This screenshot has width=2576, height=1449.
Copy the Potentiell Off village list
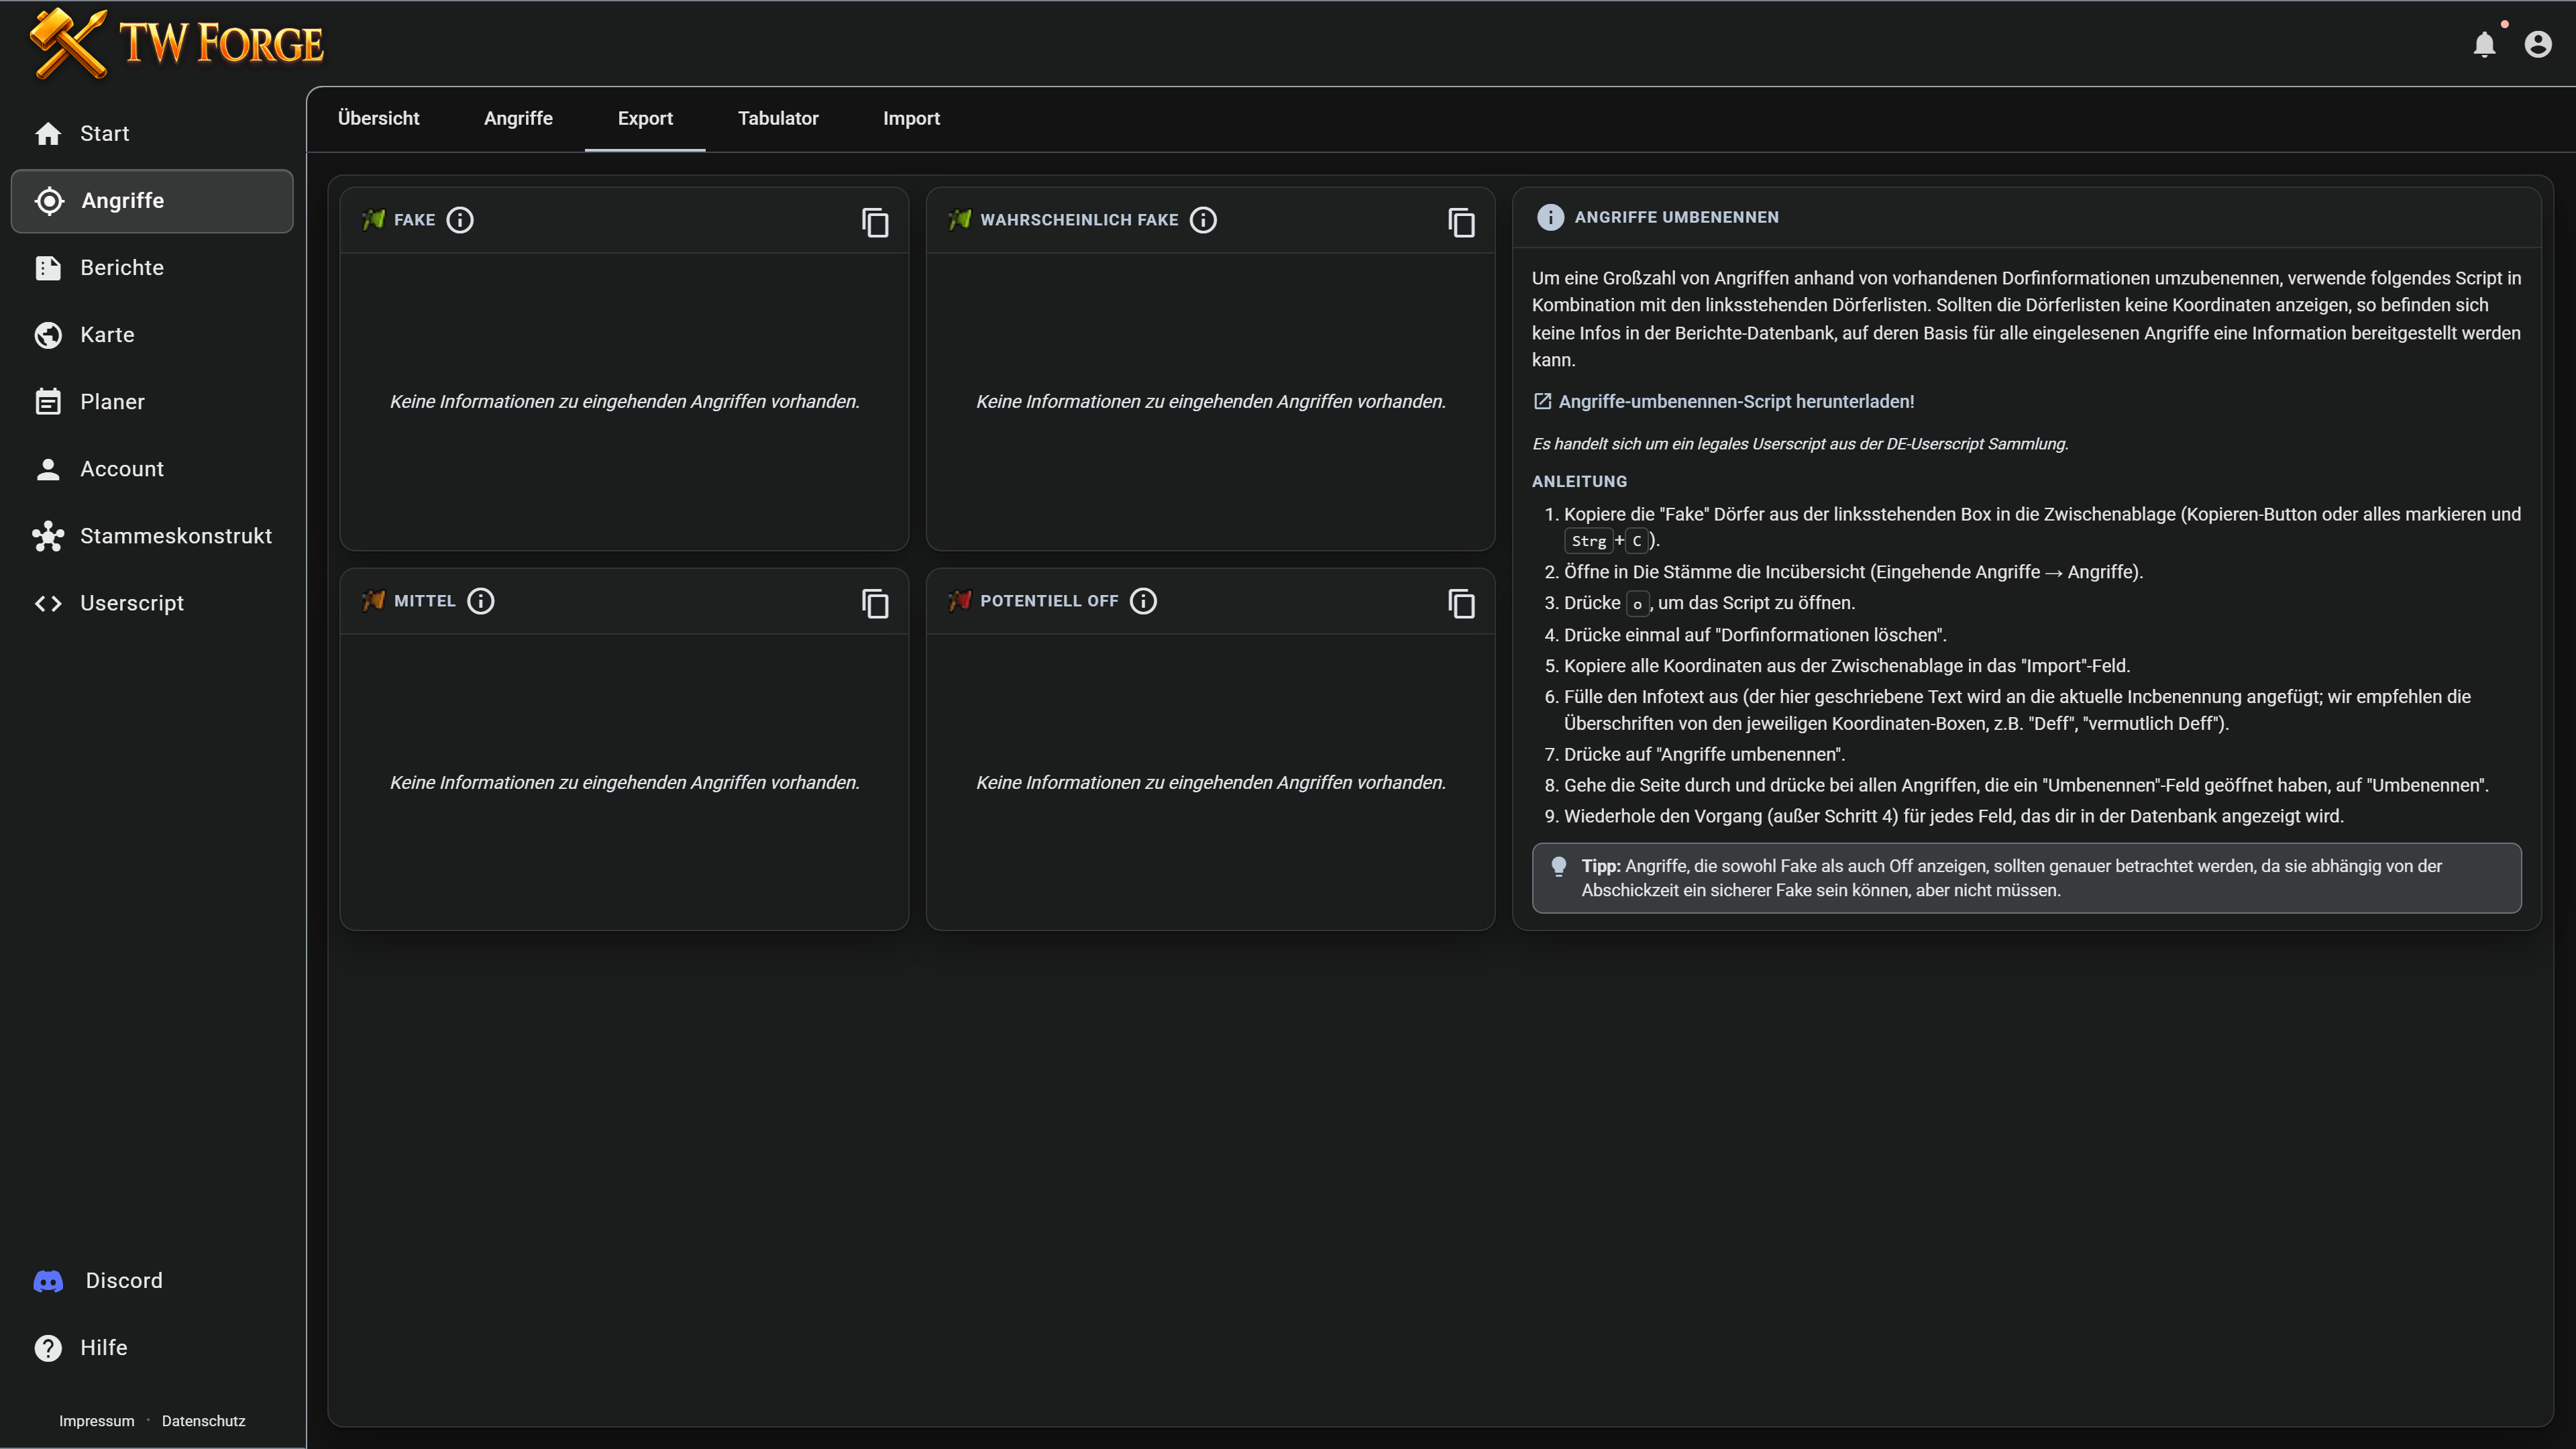click(x=1461, y=603)
